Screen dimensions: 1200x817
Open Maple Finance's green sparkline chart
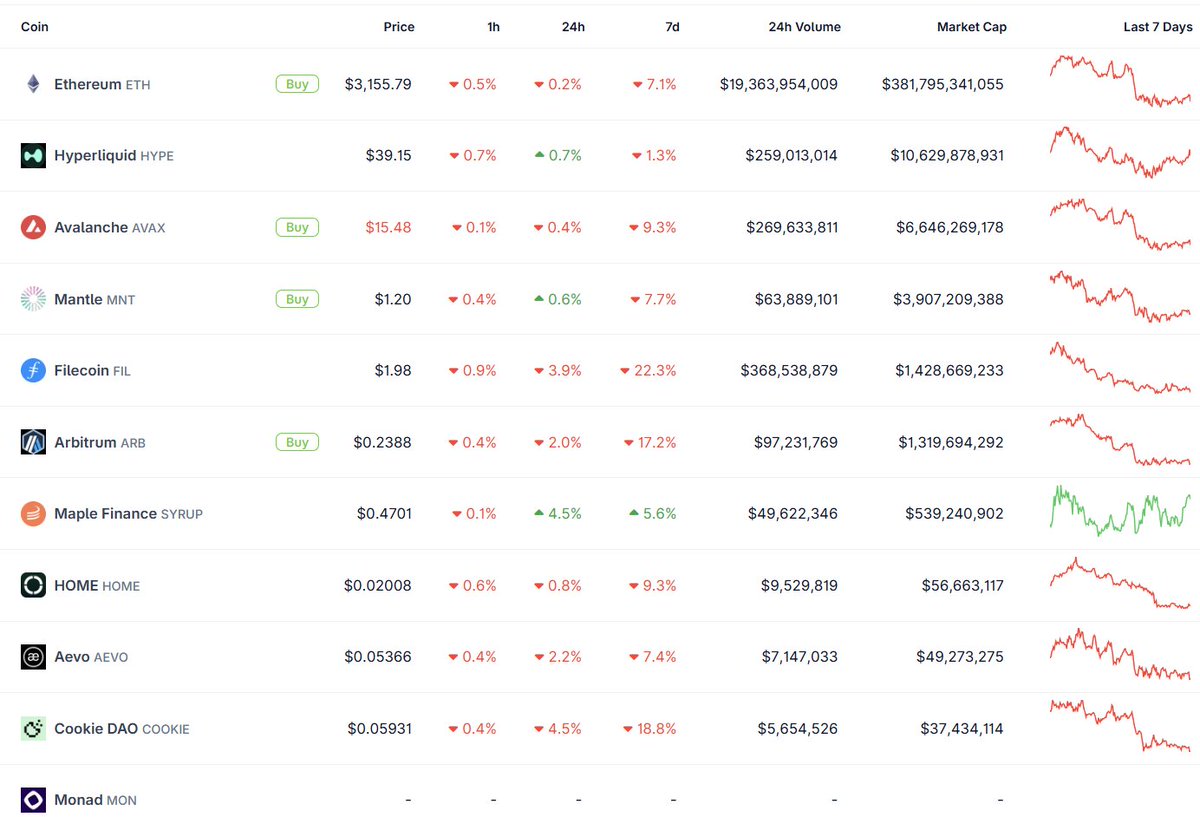[x=1120, y=510]
